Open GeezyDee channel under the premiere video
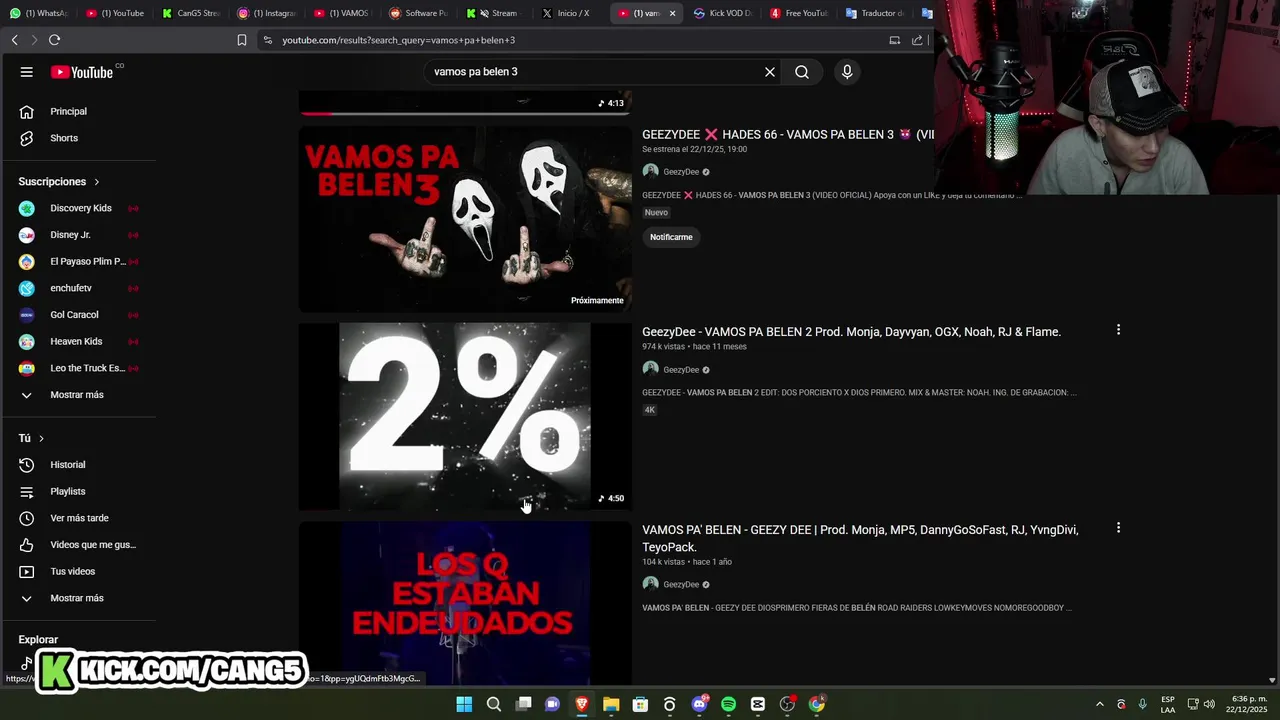 coord(681,172)
